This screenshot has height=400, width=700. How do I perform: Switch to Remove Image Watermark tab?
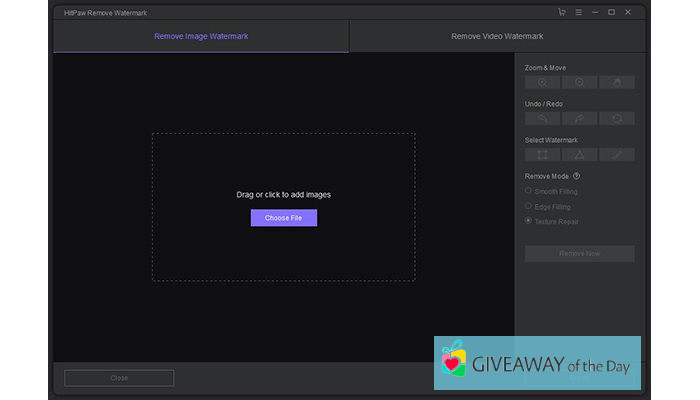point(201,36)
